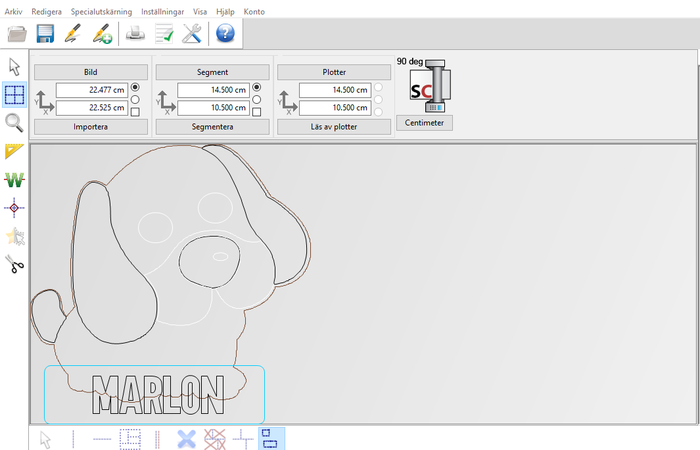Click the open folder icon in toolbar
Screen dimensions: 700x450
pyautogui.click(x=17, y=33)
